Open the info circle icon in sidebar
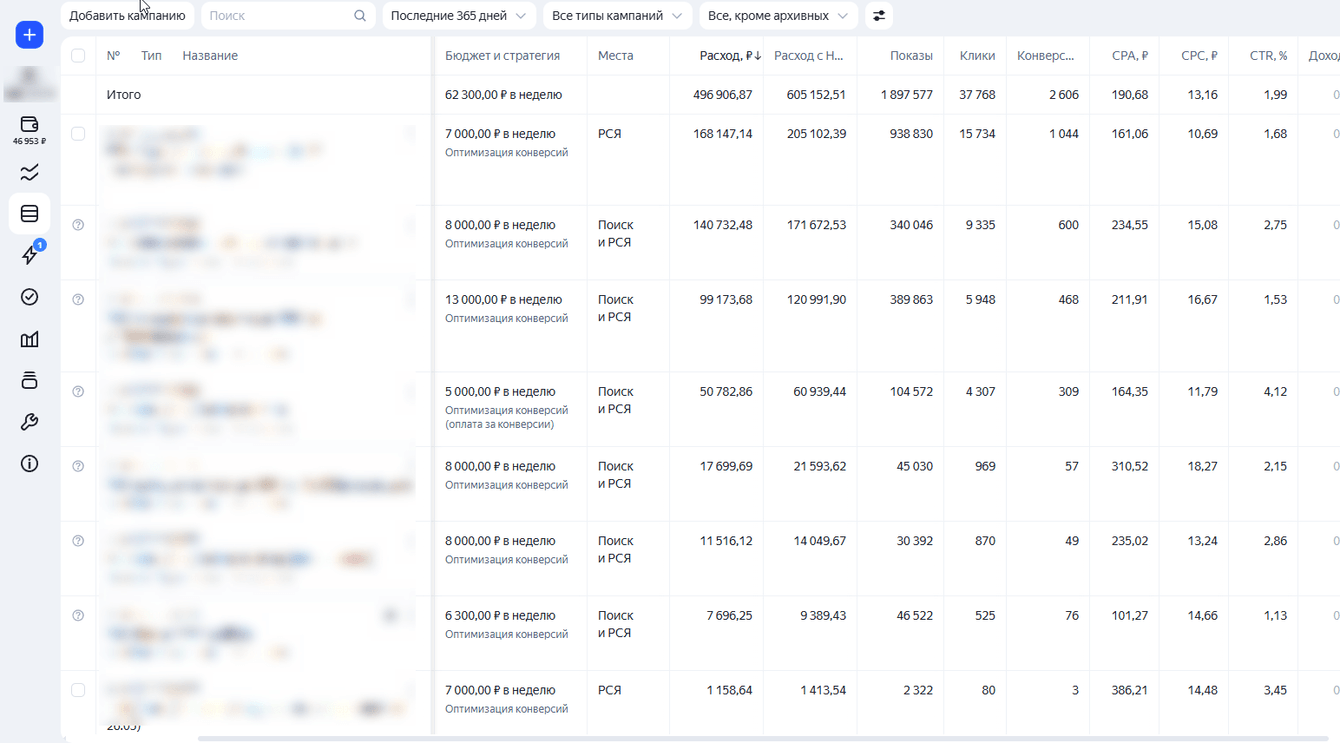The height and width of the screenshot is (743, 1340). (29, 464)
